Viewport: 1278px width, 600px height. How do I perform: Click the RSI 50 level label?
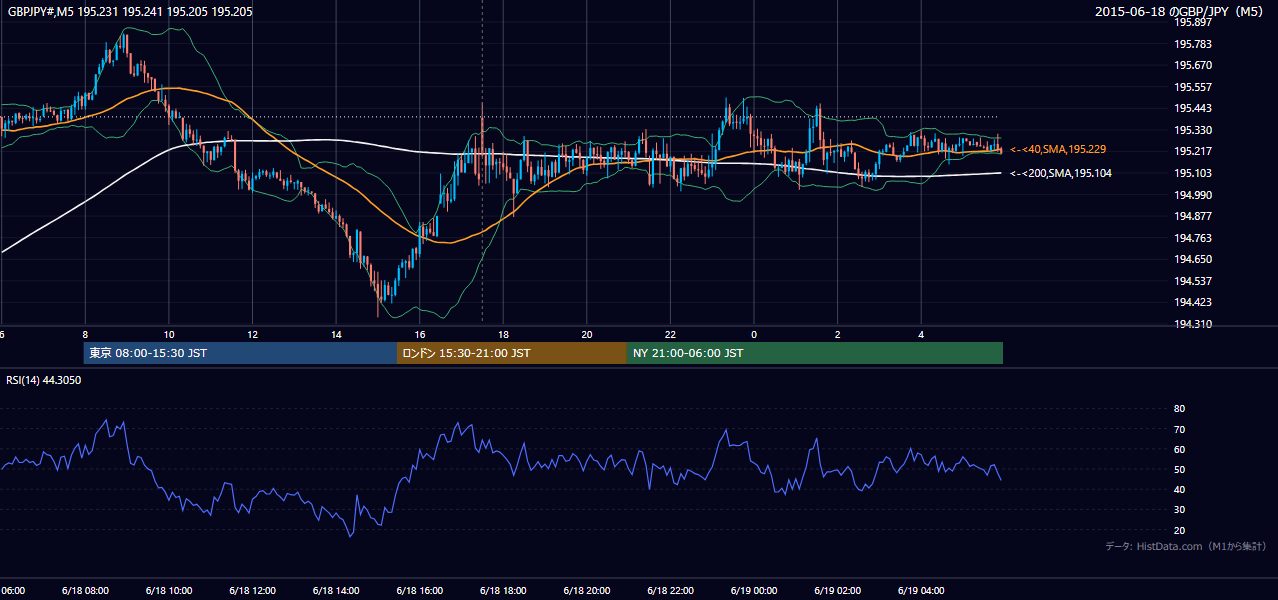[x=1179, y=469]
